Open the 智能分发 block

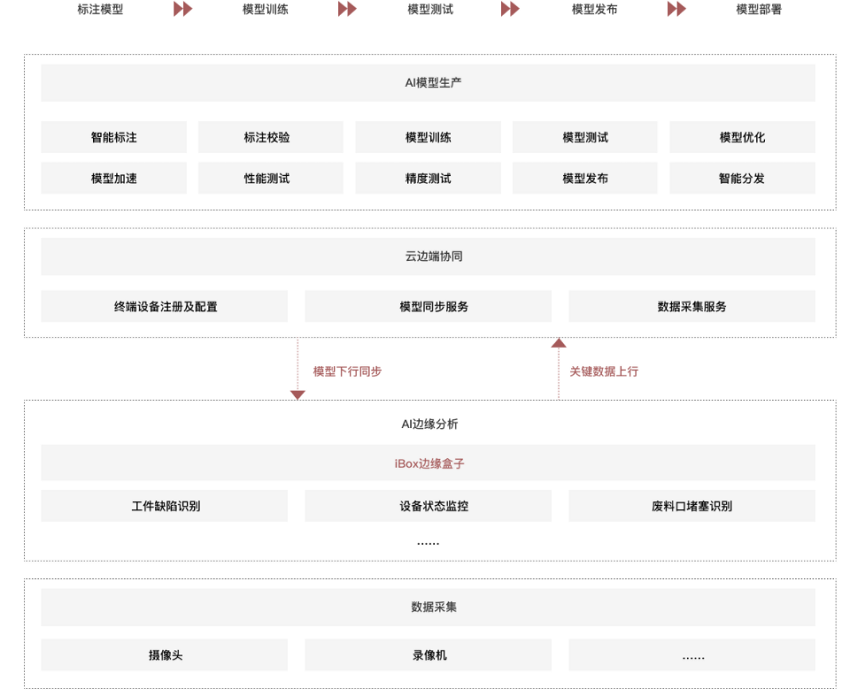click(x=742, y=178)
